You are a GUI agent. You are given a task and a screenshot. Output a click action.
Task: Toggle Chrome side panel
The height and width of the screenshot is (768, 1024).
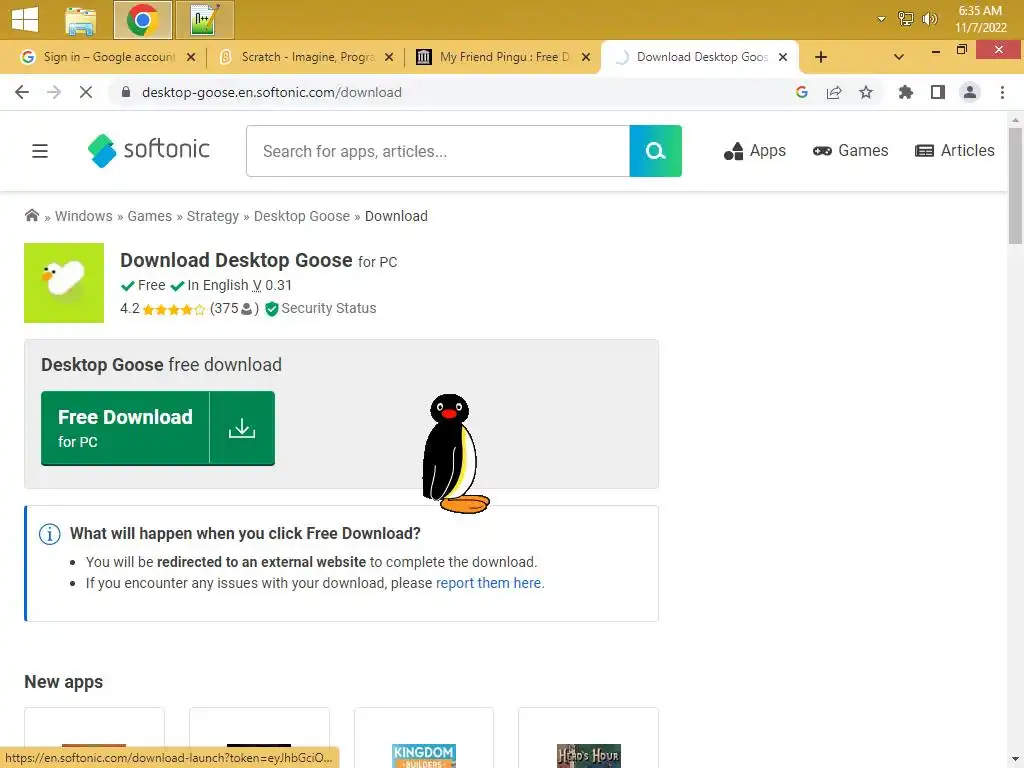tap(938, 92)
